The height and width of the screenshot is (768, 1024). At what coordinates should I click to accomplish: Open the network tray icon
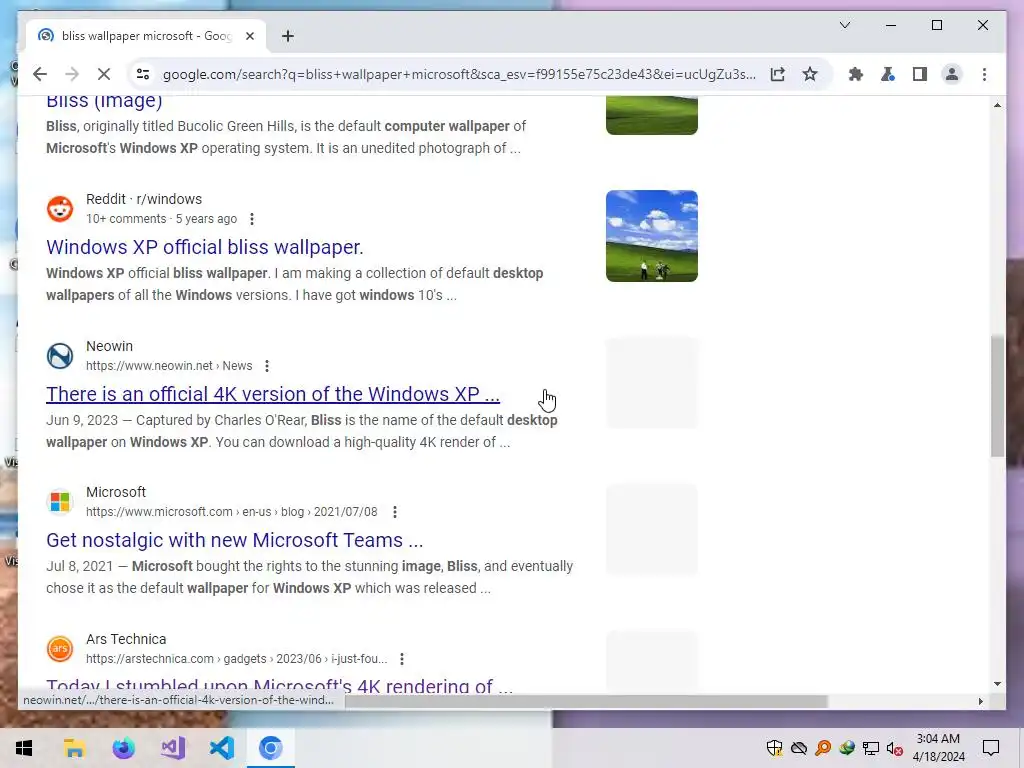(x=871, y=748)
